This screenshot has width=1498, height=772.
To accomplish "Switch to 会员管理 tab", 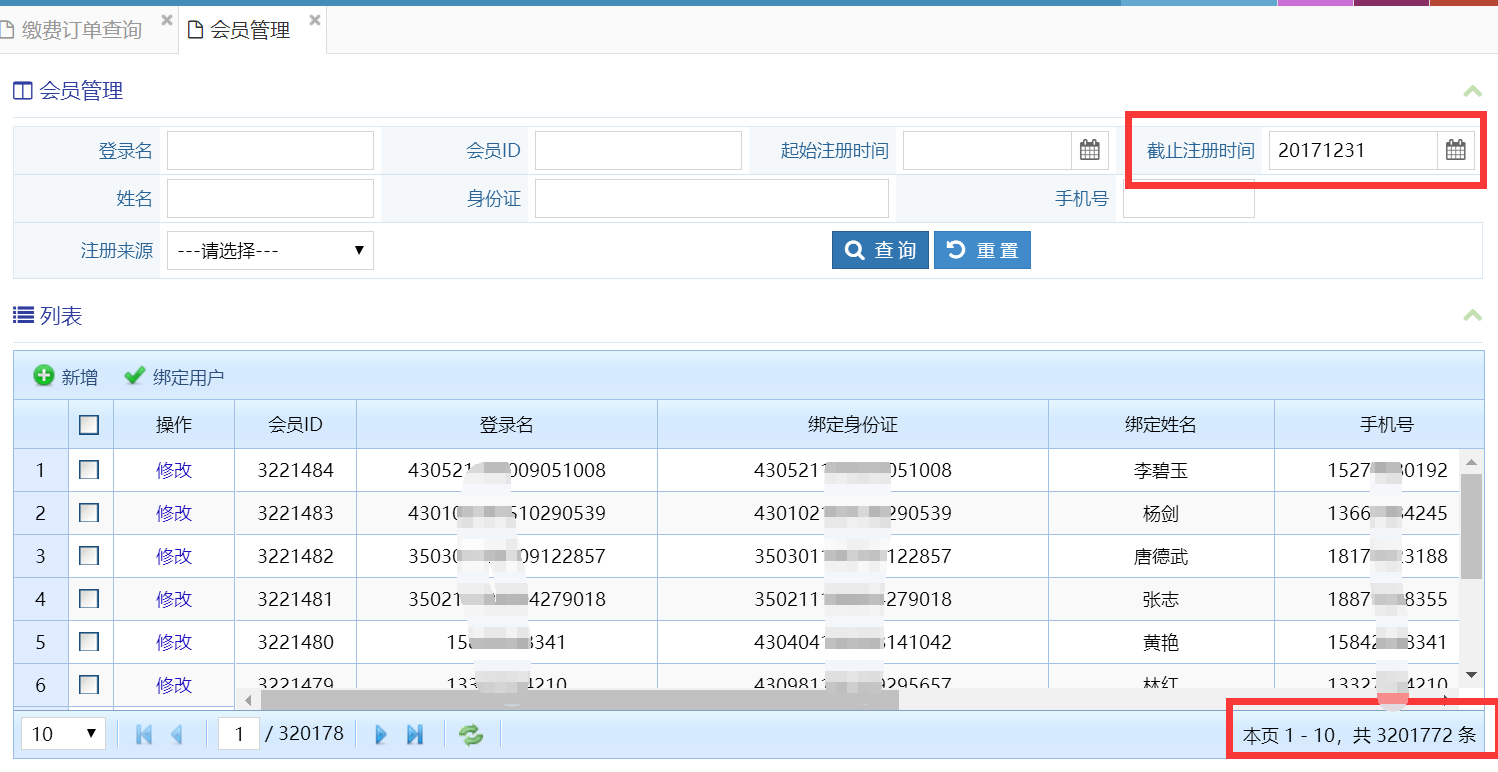I will (250, 30).
